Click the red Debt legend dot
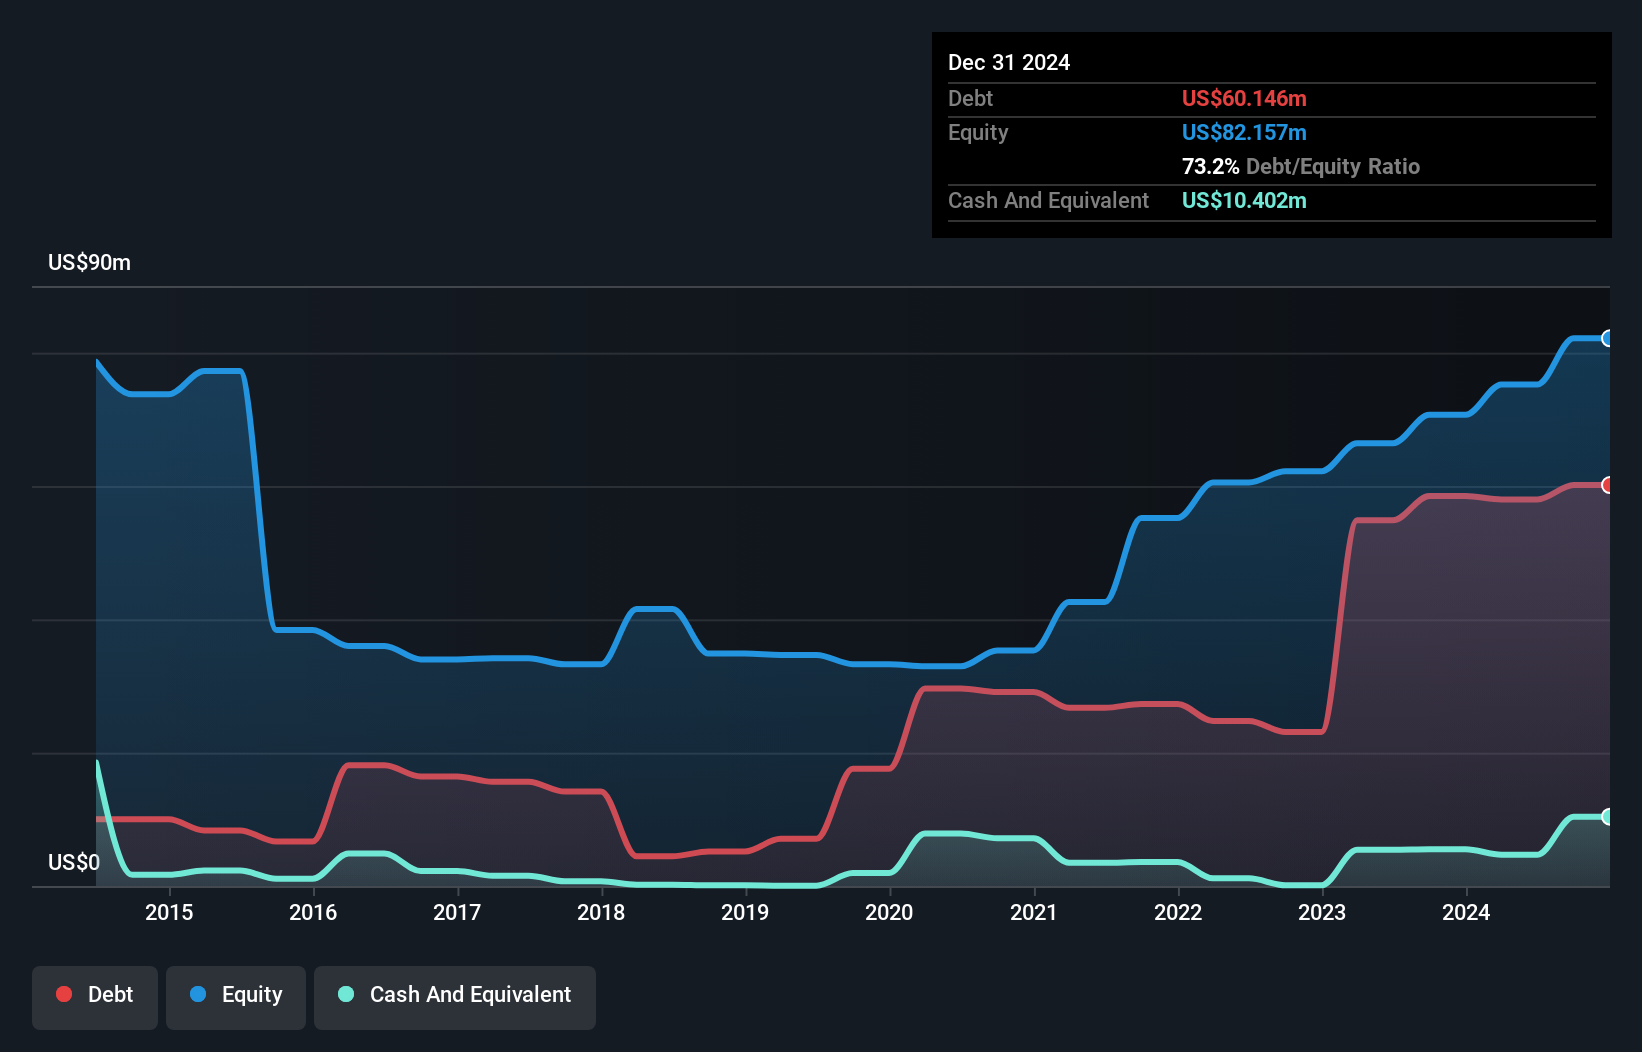 [63, 995]
